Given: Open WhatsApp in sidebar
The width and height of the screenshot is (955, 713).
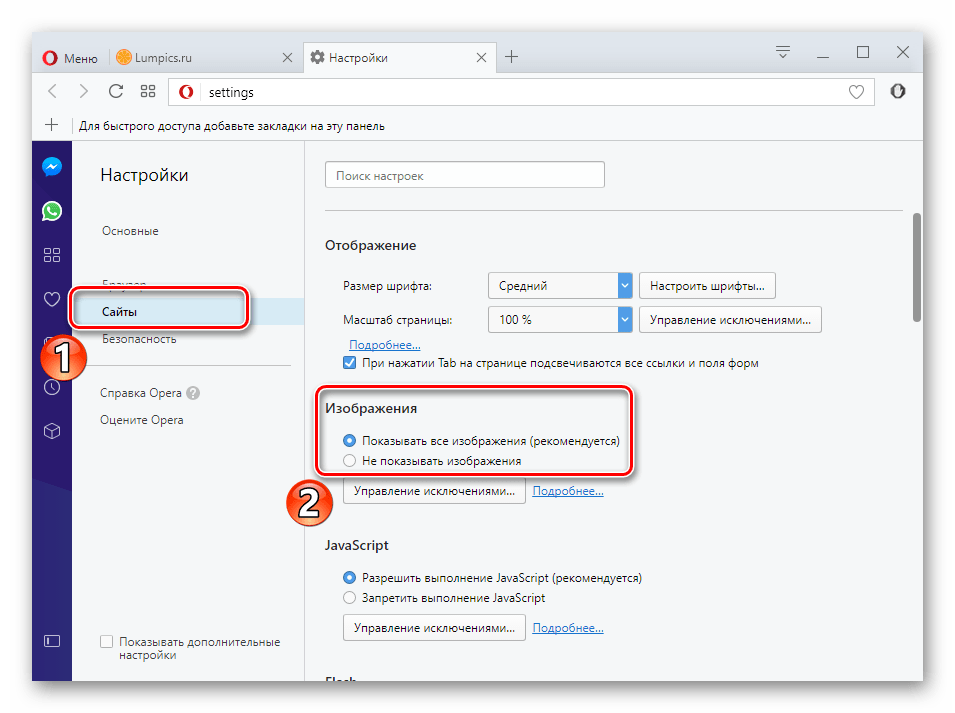Looking at the screenshot, I should [x=52, y=211].
